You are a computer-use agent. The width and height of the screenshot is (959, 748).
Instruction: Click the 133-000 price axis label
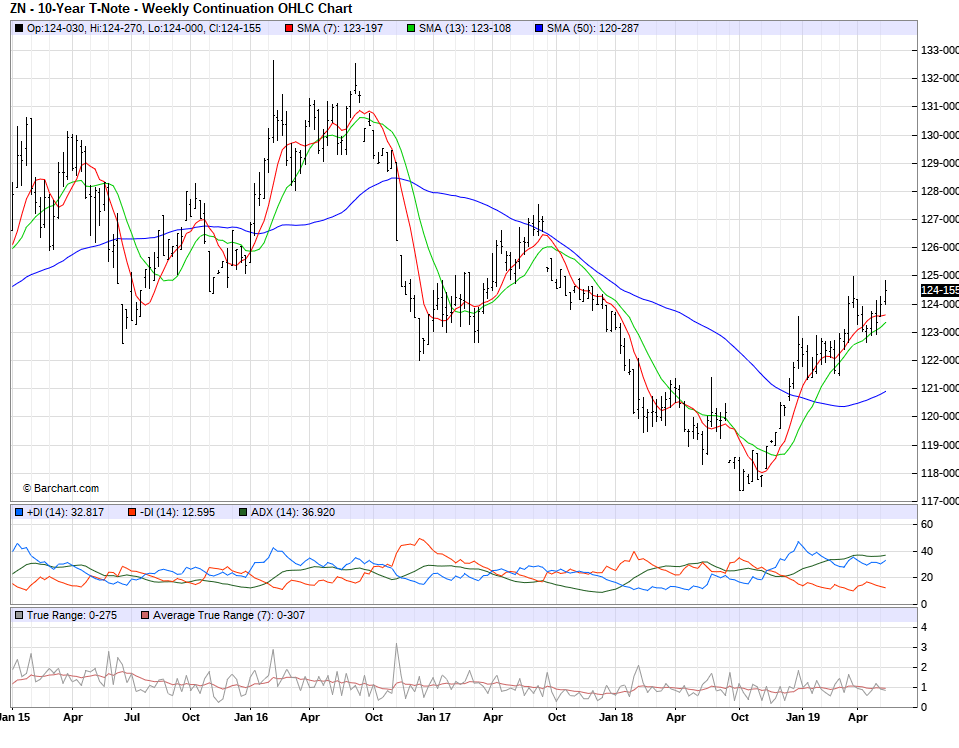tap(939, 50)
